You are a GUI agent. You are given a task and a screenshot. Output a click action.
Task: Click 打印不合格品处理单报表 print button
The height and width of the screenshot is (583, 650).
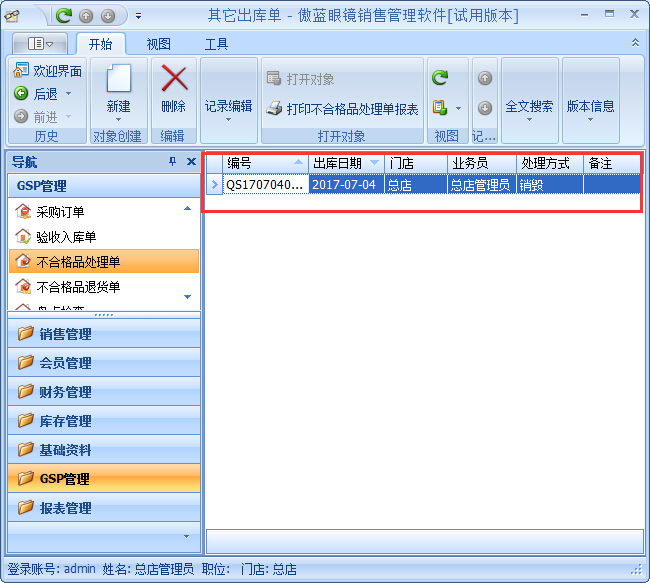(x=342, y=109)
